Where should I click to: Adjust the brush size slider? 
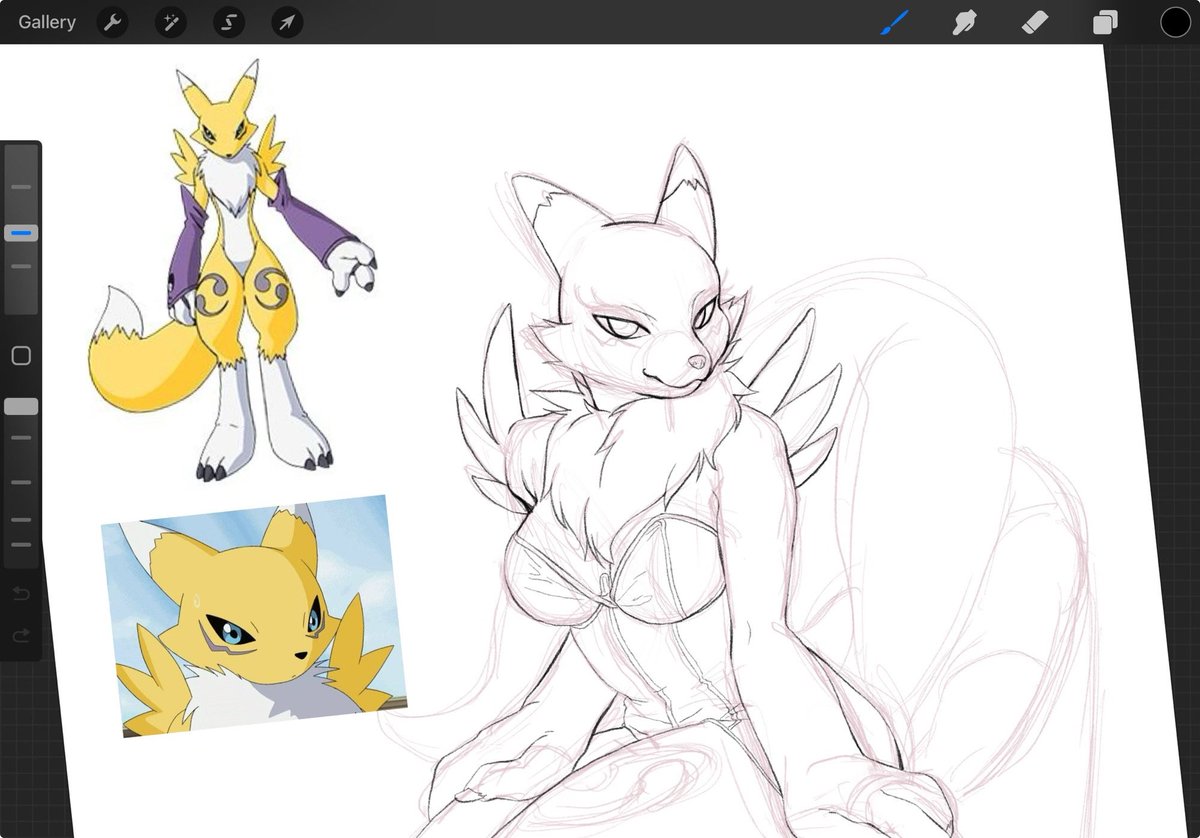20,232
